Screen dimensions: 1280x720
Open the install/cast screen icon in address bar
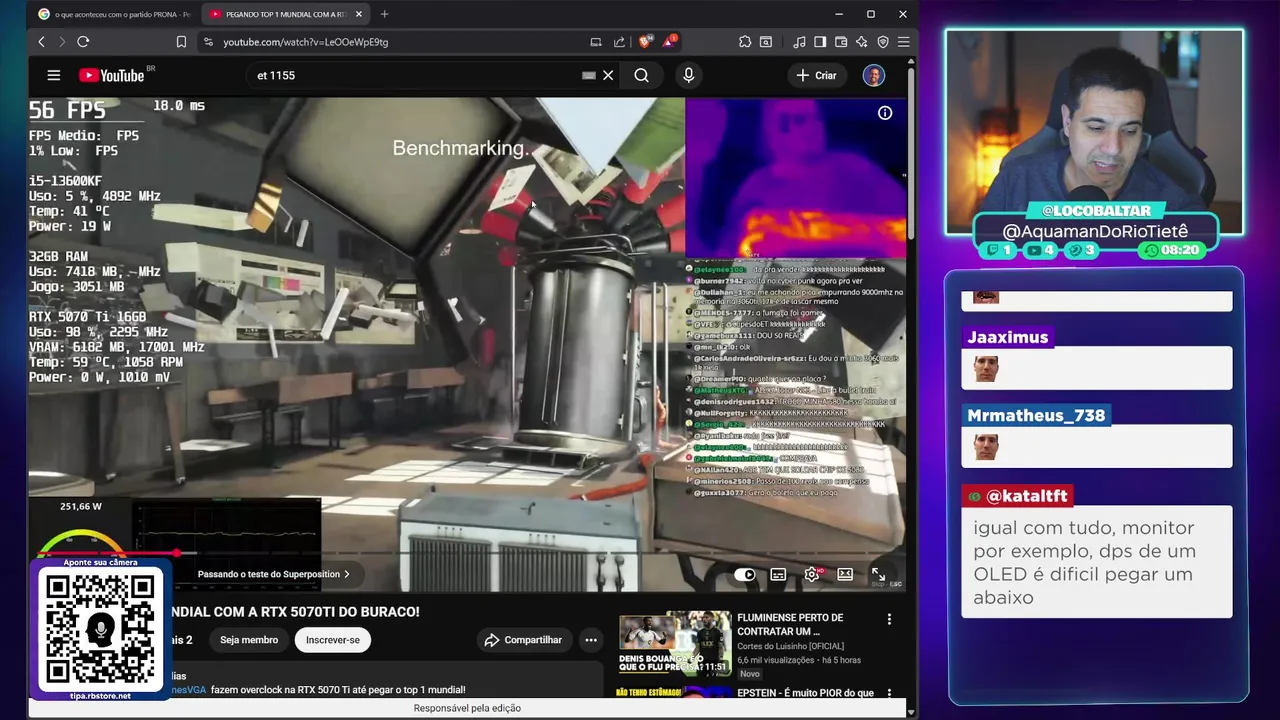coord(596,42)
